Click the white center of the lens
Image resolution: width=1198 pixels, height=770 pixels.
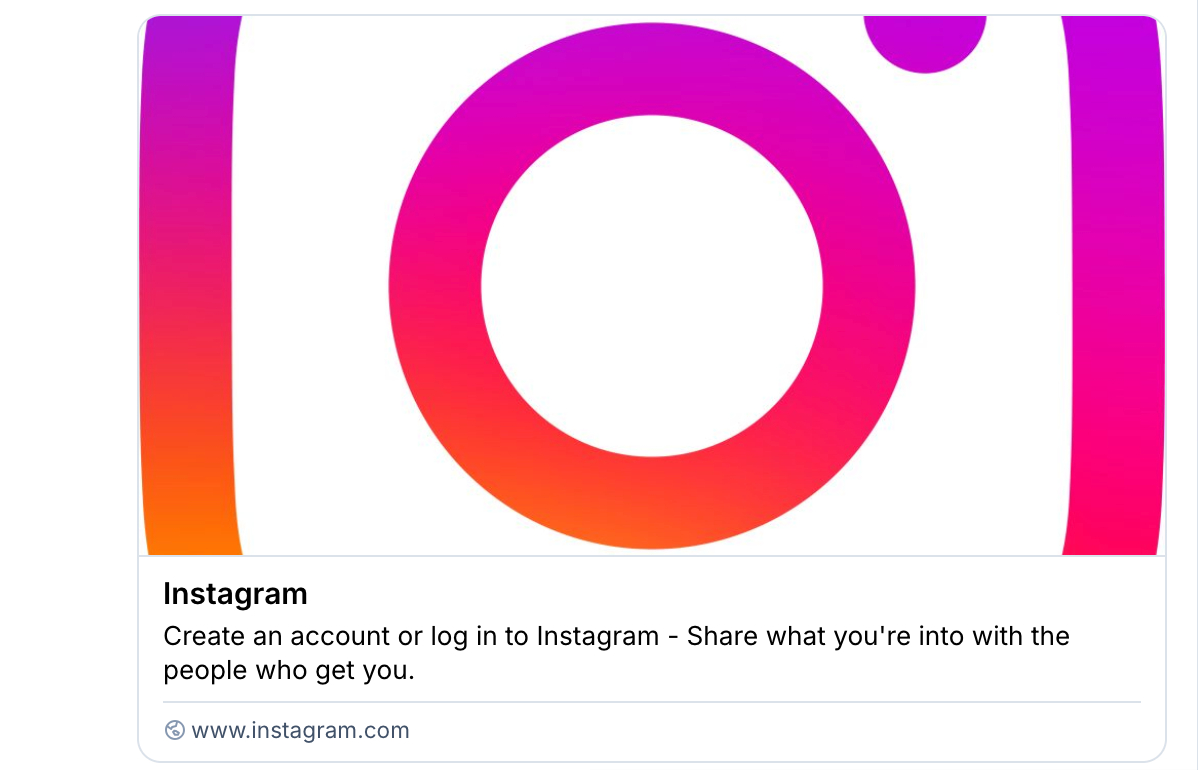click(652, 287)
